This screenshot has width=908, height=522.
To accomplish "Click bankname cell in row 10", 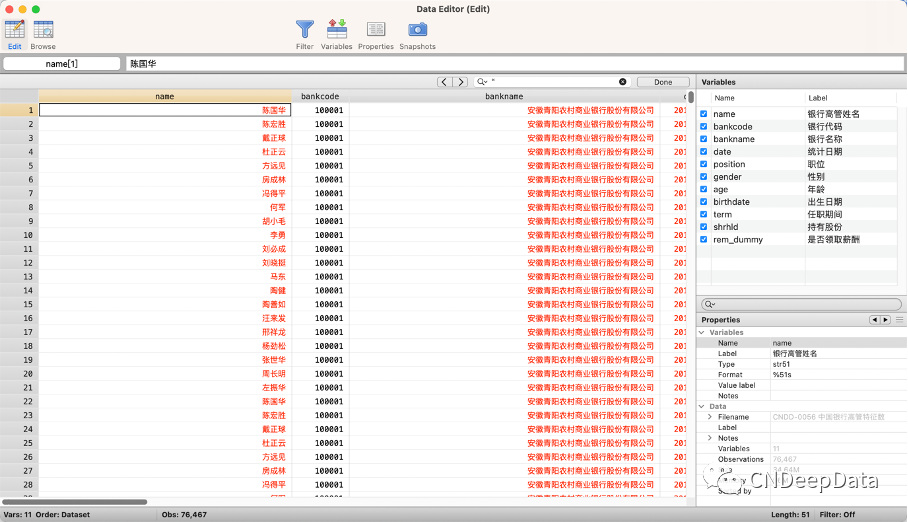I will tap(504, 235).
